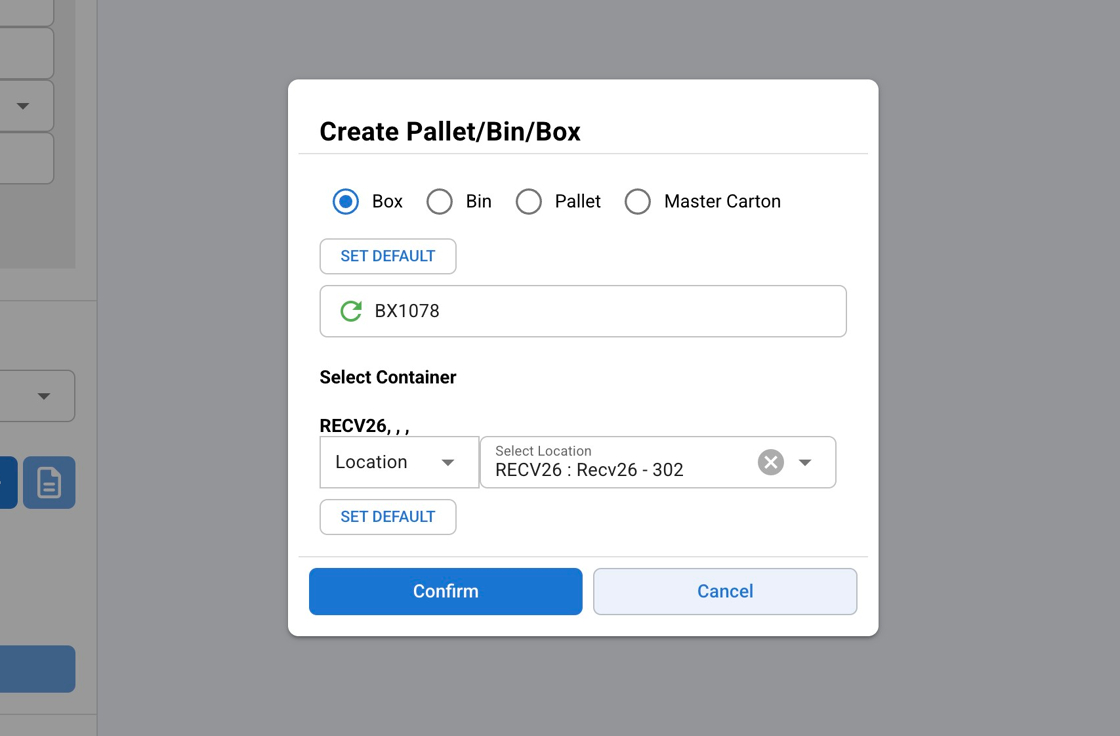Select the Master Carton radio button
This screenshot has height=736, width=1120.
tap(638, 201)
